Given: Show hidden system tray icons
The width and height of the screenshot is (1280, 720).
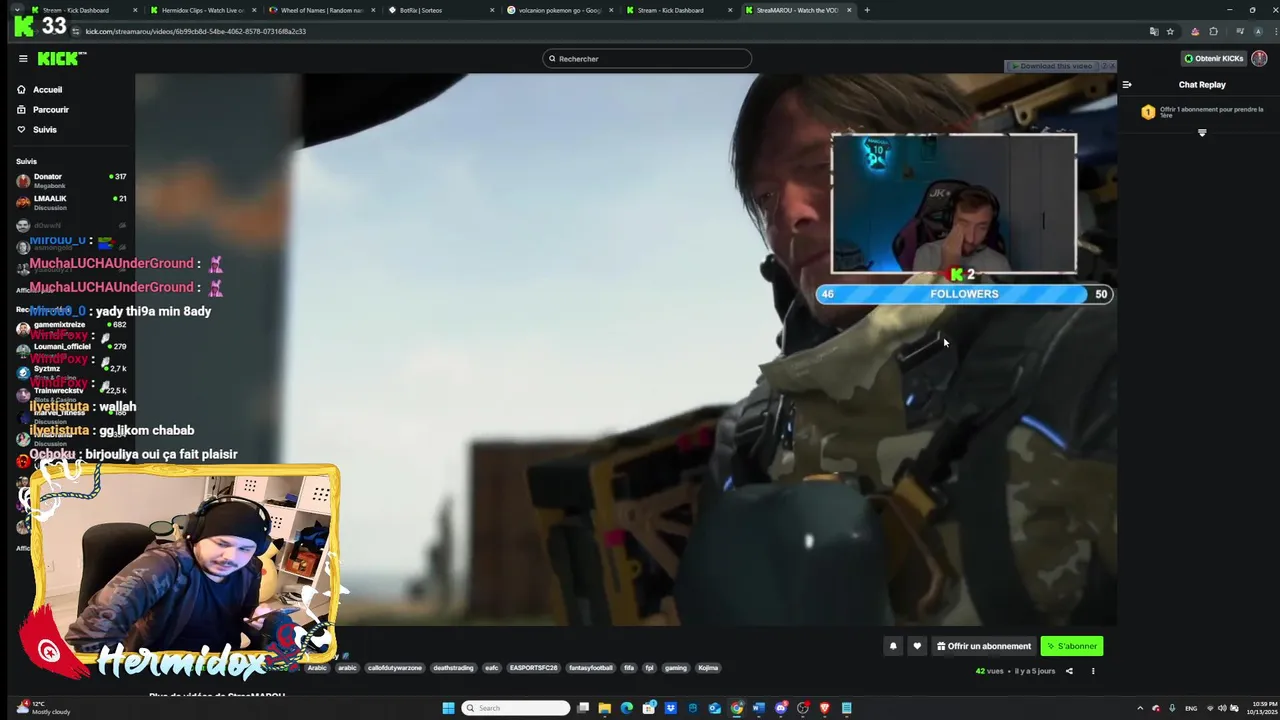Looking at the screenshot, I should coord(1140,708).
